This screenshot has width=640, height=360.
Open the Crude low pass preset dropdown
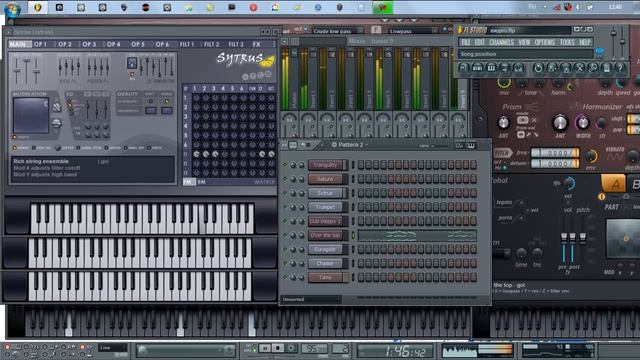point(338,31)
